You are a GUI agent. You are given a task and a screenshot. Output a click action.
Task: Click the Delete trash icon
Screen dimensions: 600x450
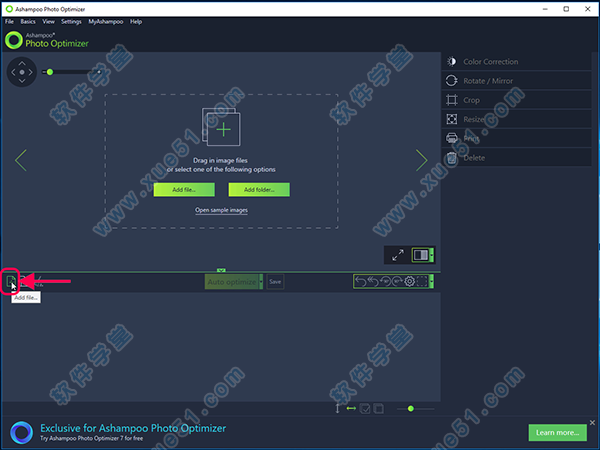(452, 157)
